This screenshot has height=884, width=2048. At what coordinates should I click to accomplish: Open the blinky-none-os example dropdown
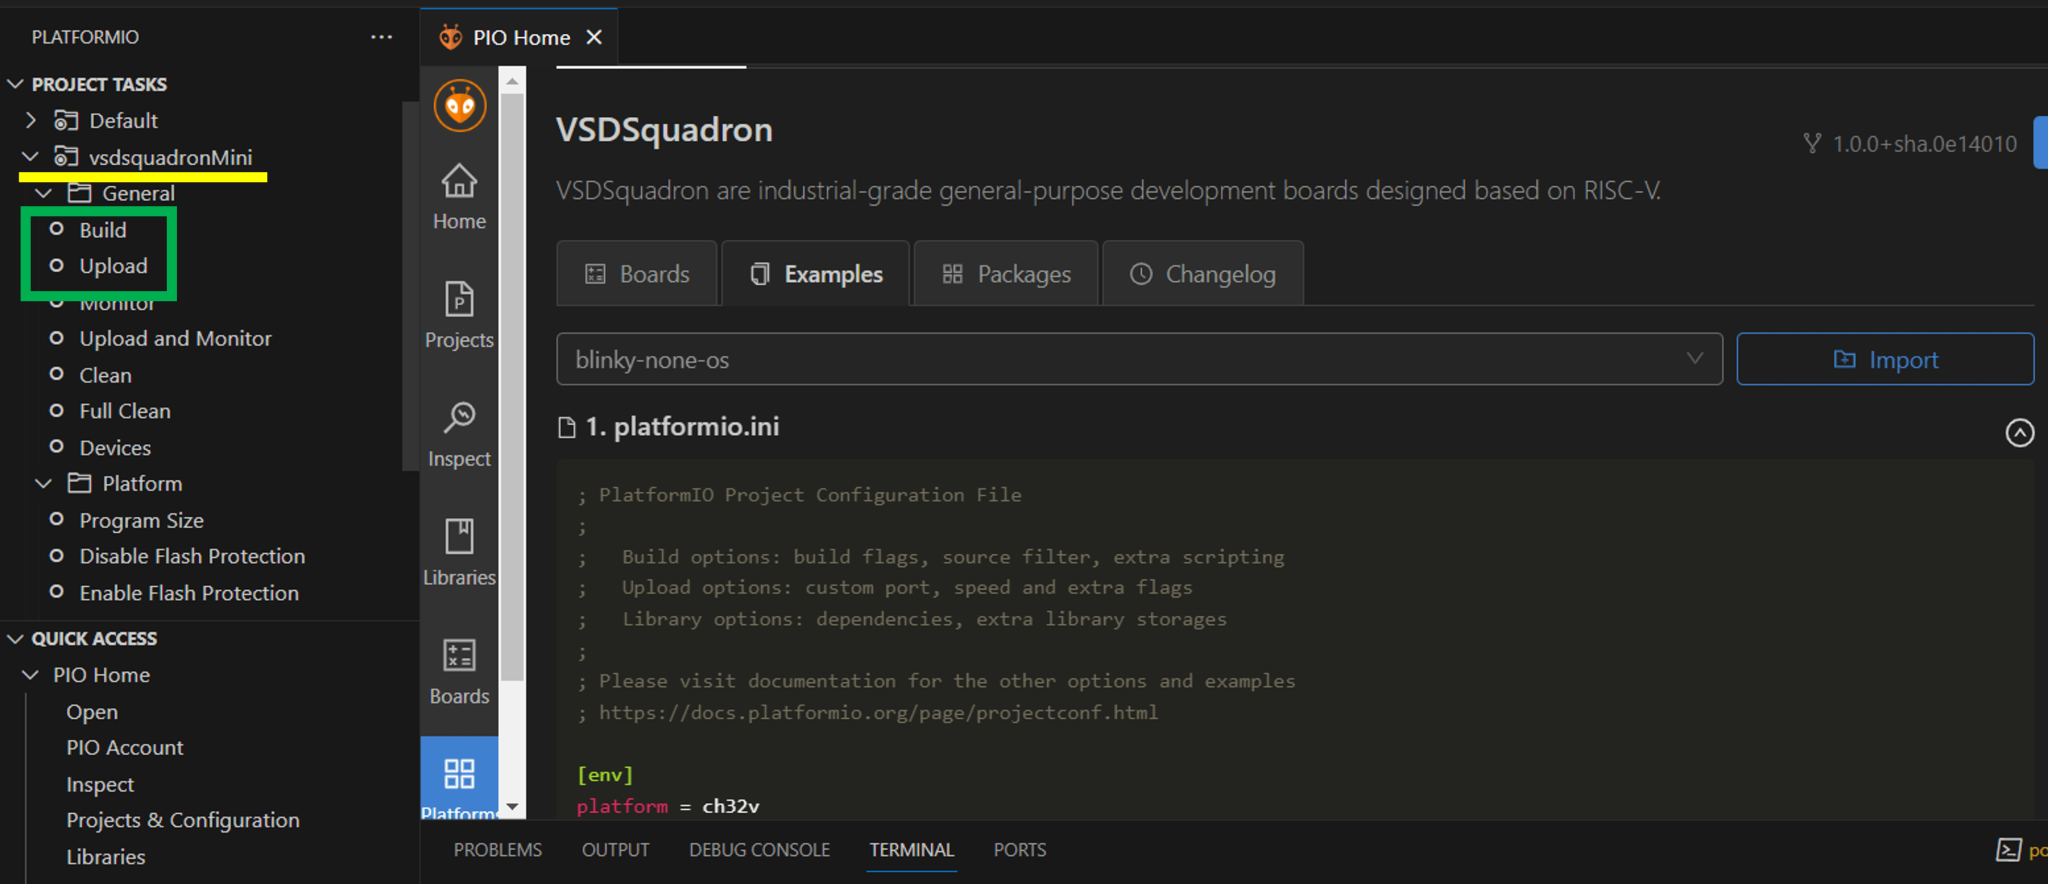pyautogui.click(x=1138, y=359)
